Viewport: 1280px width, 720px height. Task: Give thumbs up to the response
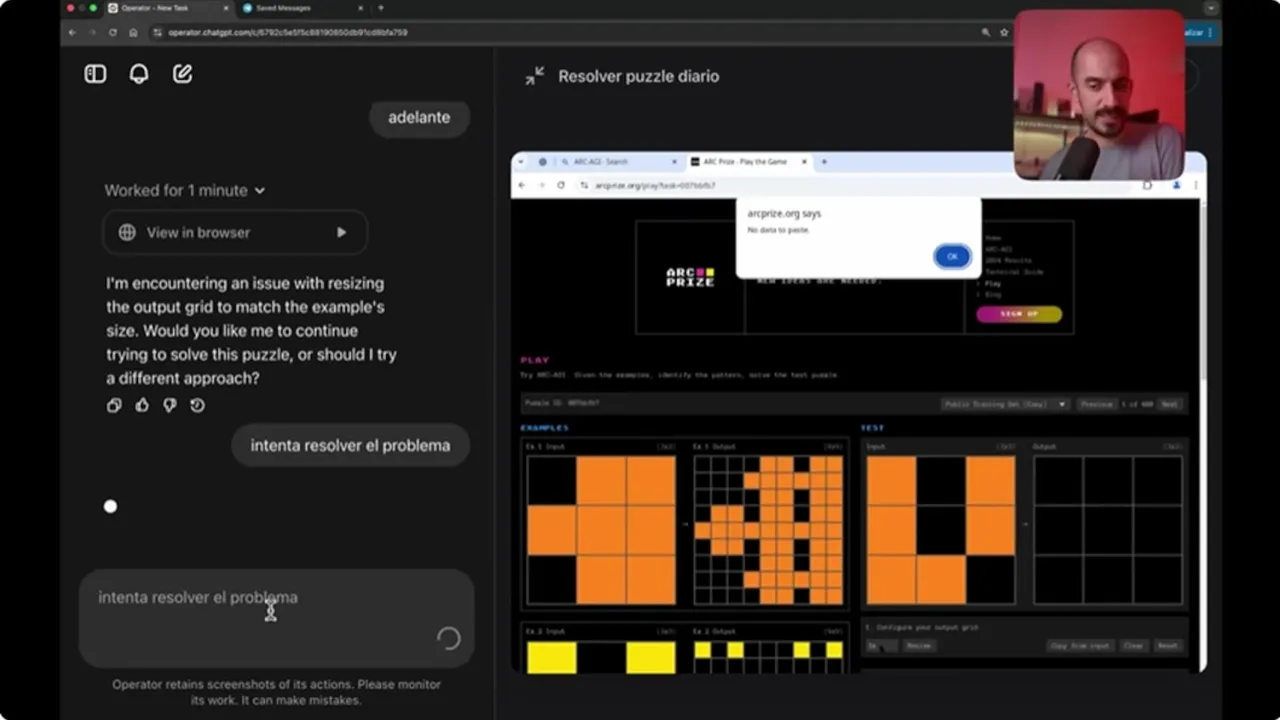point(142,405)
